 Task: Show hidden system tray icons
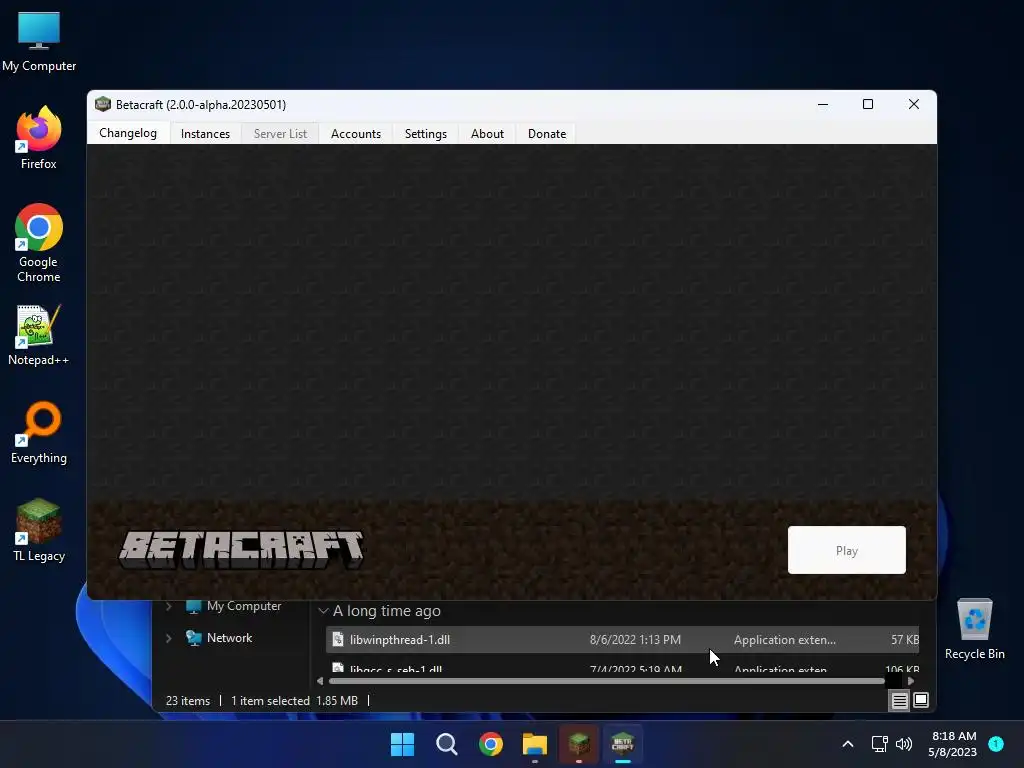[x=848, y=744]
